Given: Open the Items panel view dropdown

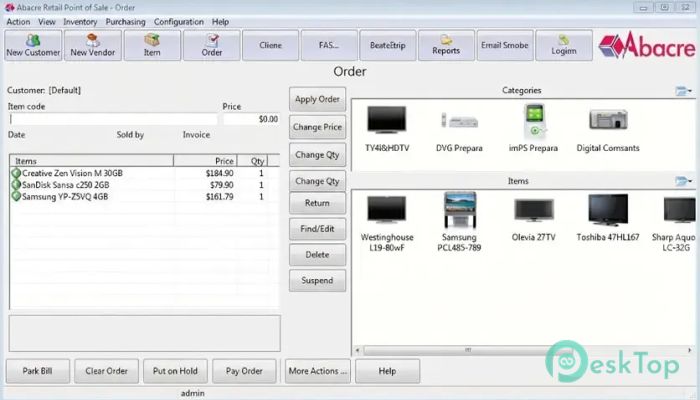Looking at the screenshot, I should pyautogui.click(x=684, y=181).
